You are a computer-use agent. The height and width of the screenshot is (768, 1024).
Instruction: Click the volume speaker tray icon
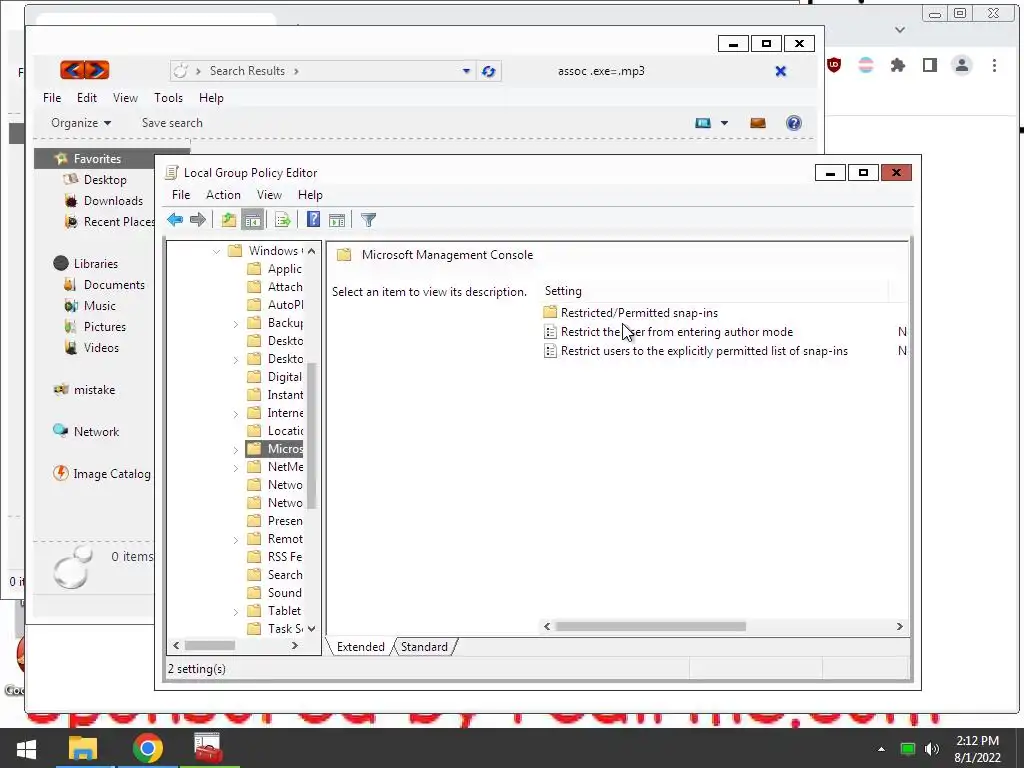[933, 749]
